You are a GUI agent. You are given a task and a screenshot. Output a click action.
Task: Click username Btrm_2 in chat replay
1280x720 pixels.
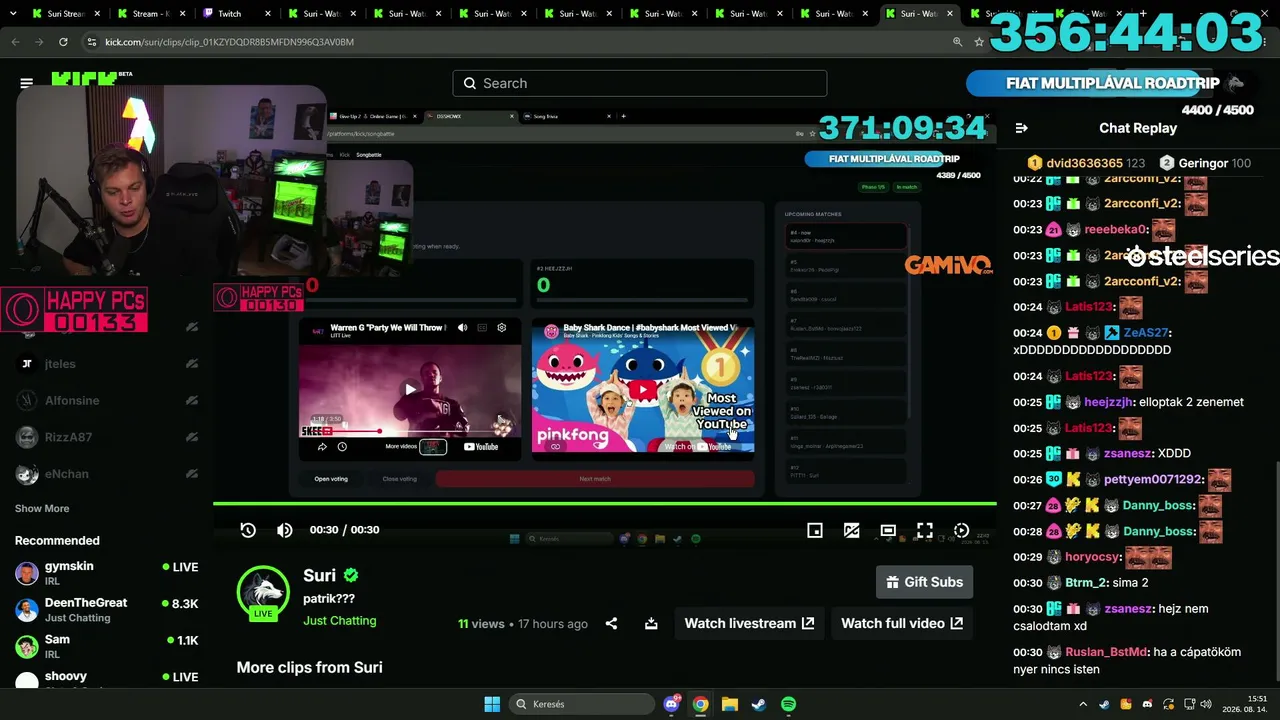tap(1086, 583)
